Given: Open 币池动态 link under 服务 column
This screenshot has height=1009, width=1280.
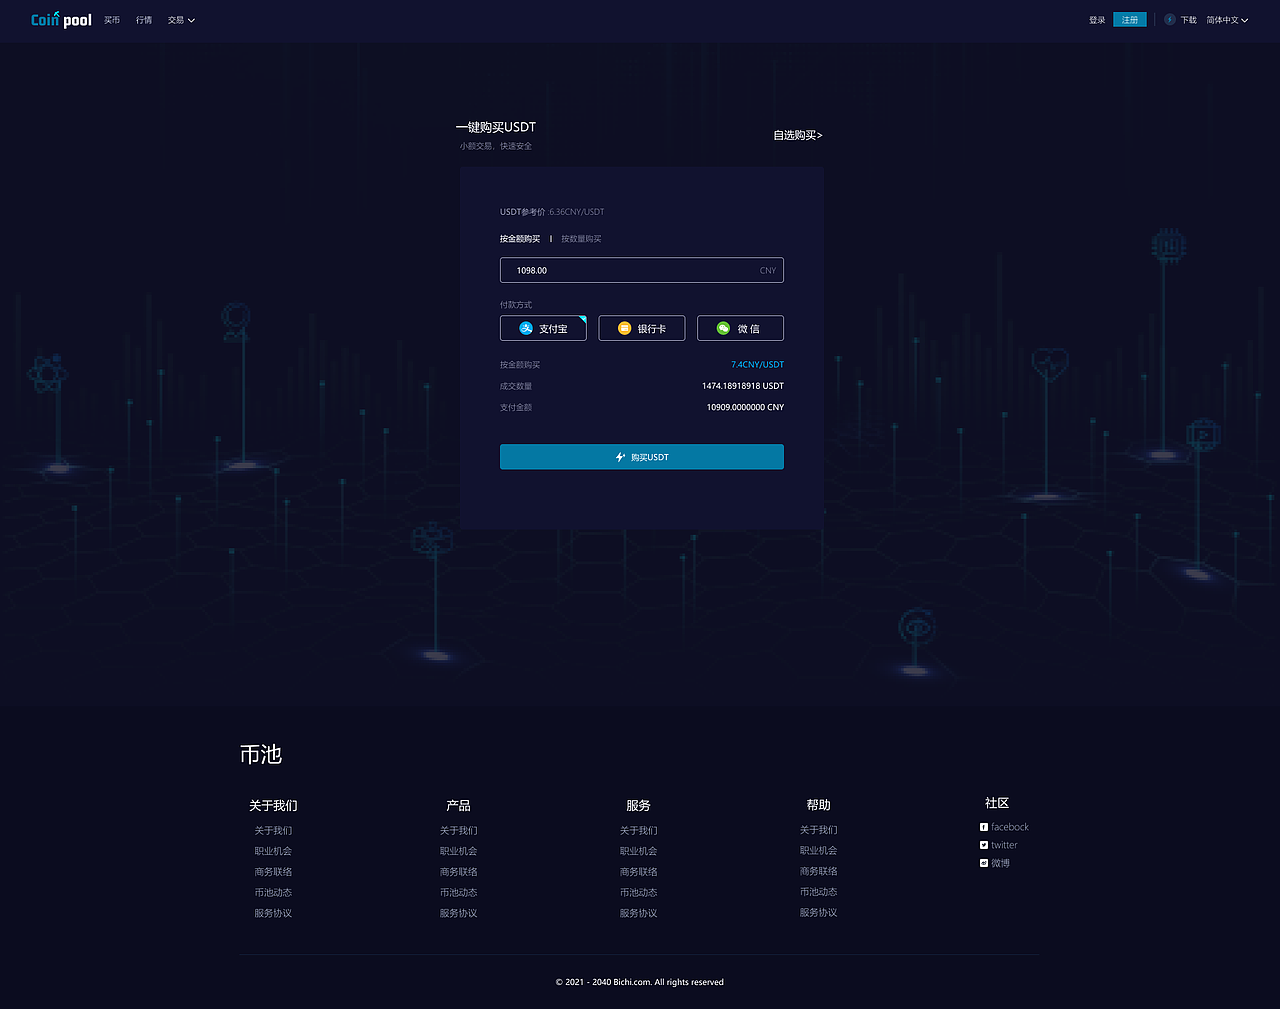Looking at the screenshot, I should coord(638,893).
